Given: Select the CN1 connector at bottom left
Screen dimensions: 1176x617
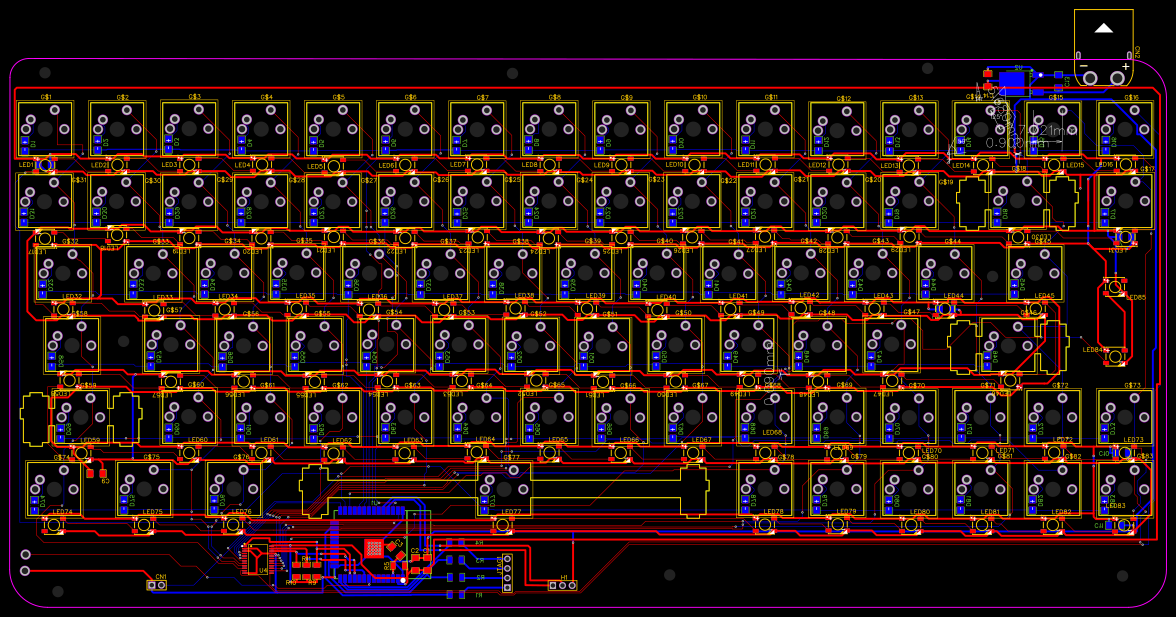Looking at the screenshot, I should [157, 585].
